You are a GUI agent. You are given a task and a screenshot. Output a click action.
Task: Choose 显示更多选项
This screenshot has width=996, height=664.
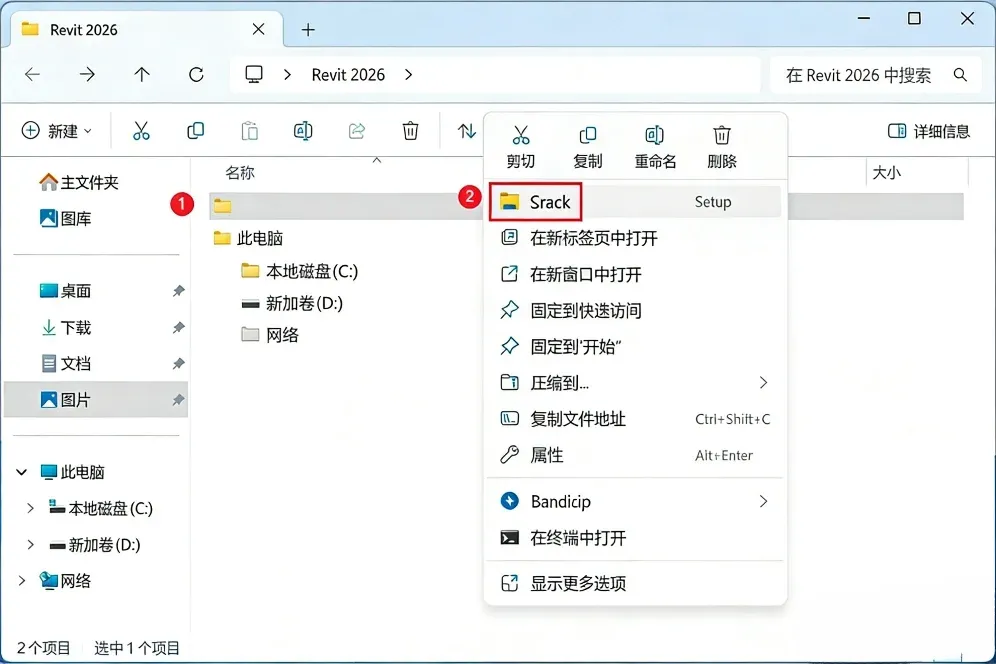click(x=635, y=583)
